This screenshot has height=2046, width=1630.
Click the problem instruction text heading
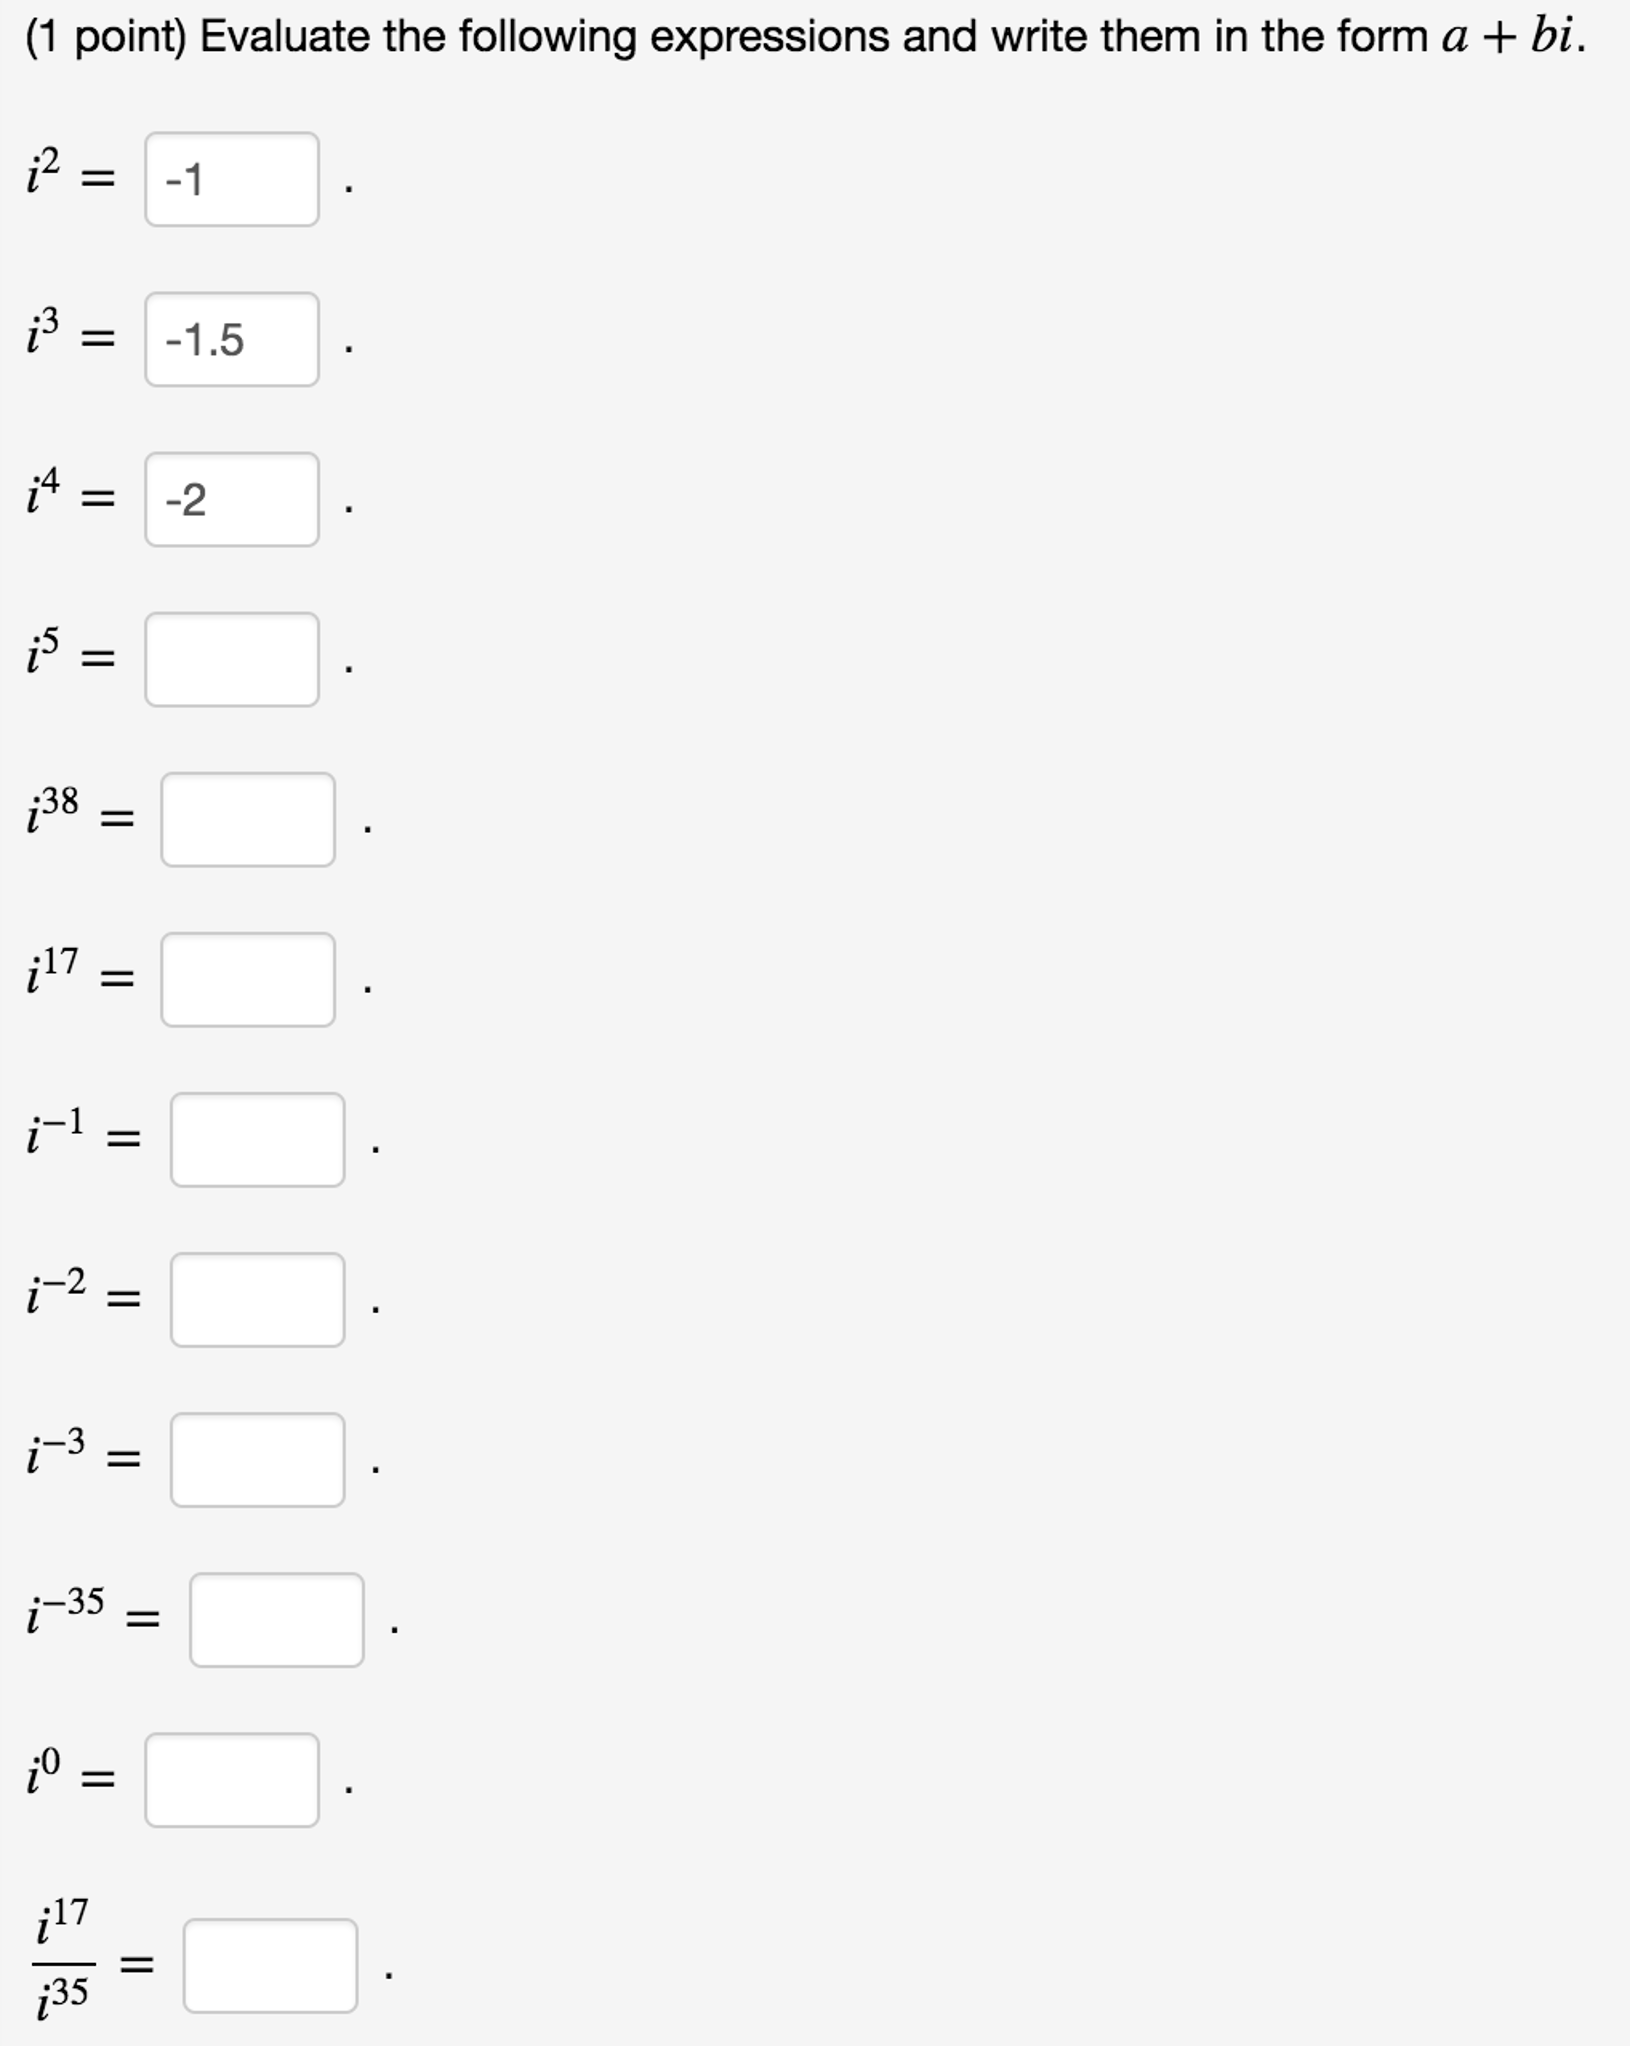coord(806,37)
